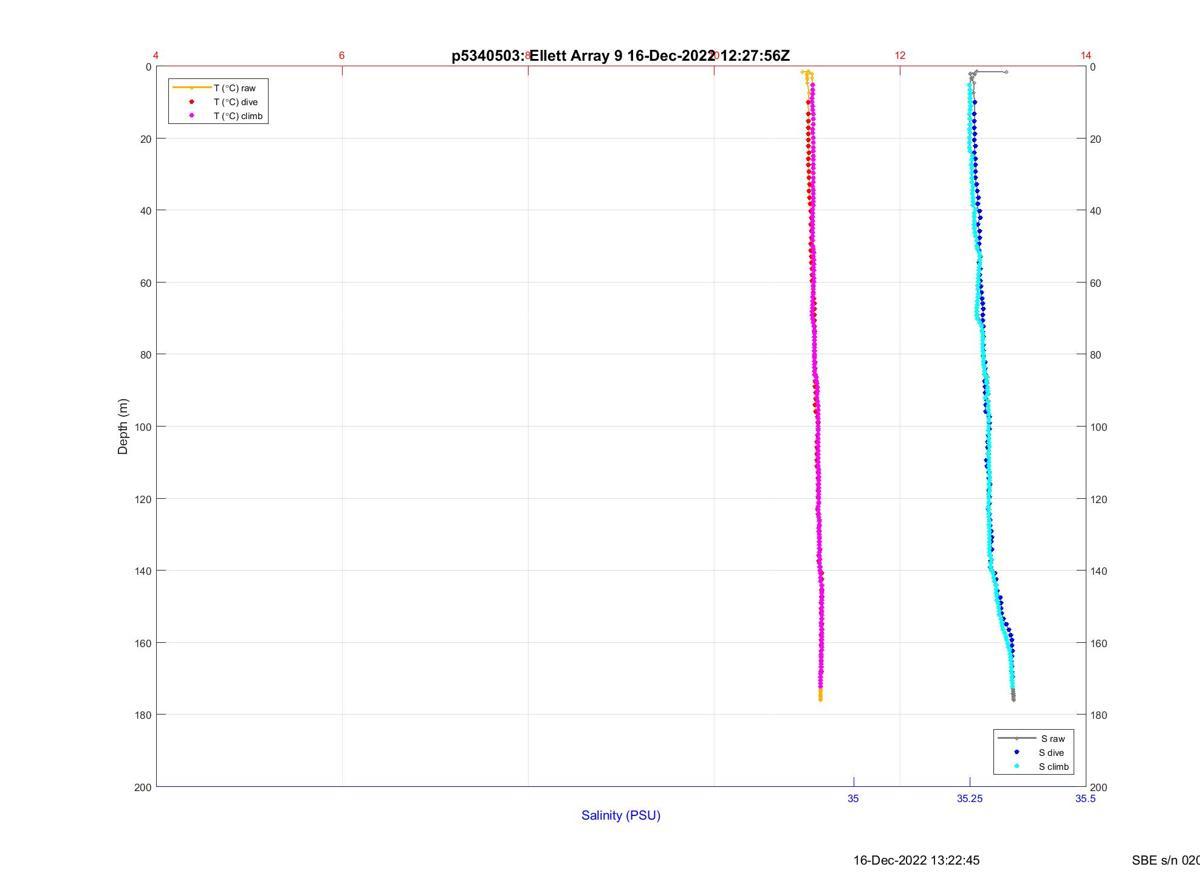
Task: Click '20' on the left depth axis
Action: (x=146, y=139)
